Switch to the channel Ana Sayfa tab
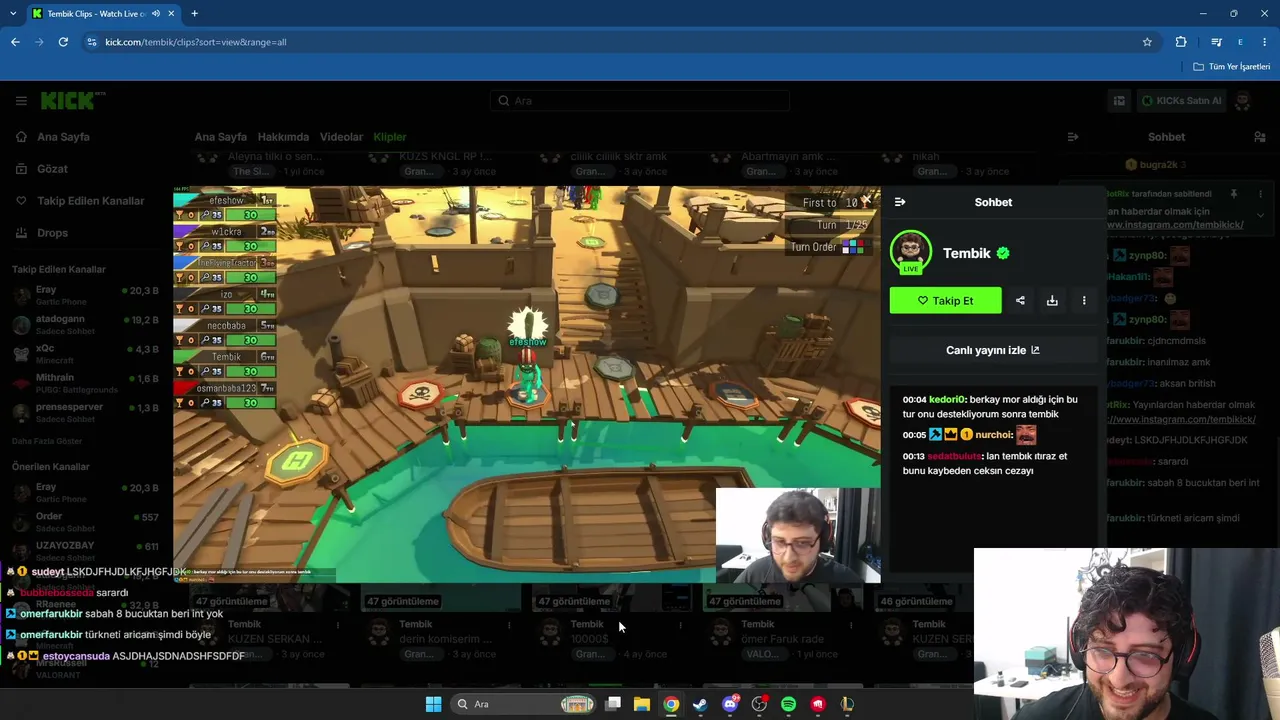This screenshot has height=720, width=1280. 220,137
